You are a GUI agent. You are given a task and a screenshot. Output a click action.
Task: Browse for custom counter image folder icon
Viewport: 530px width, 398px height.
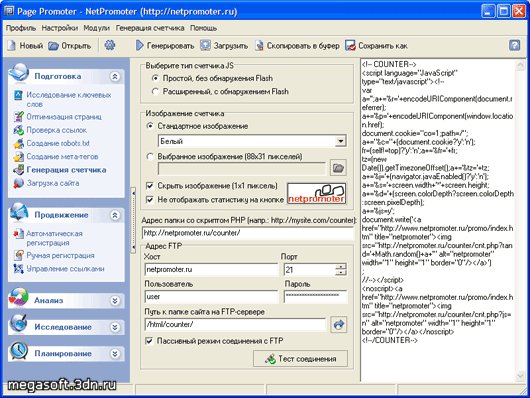(x=338, y=168)
